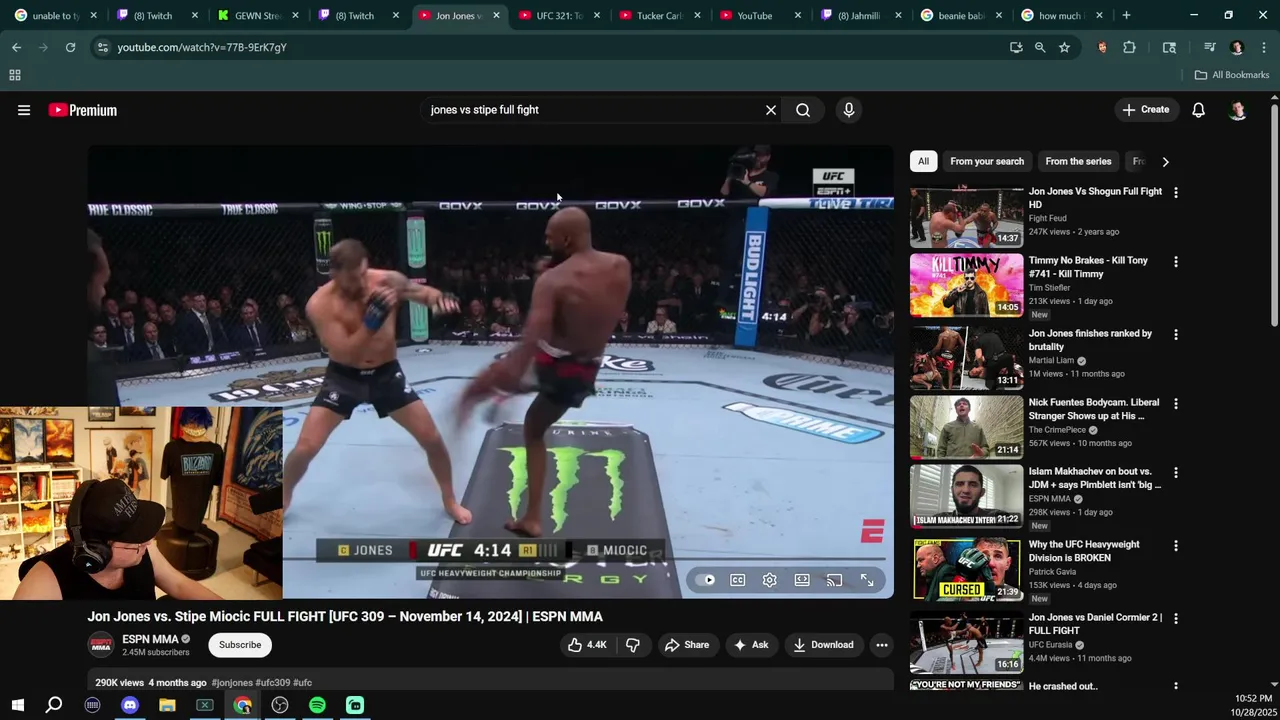Open options for Nick Fuentes Bodycam video
The height and width of the screenshot is (720, 1280).
tap(1176, 403)
